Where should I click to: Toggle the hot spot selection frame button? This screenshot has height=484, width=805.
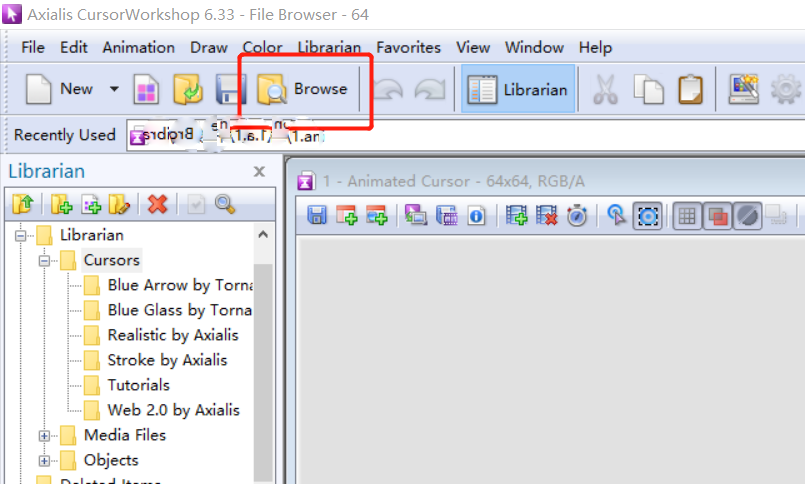[647, 216]
